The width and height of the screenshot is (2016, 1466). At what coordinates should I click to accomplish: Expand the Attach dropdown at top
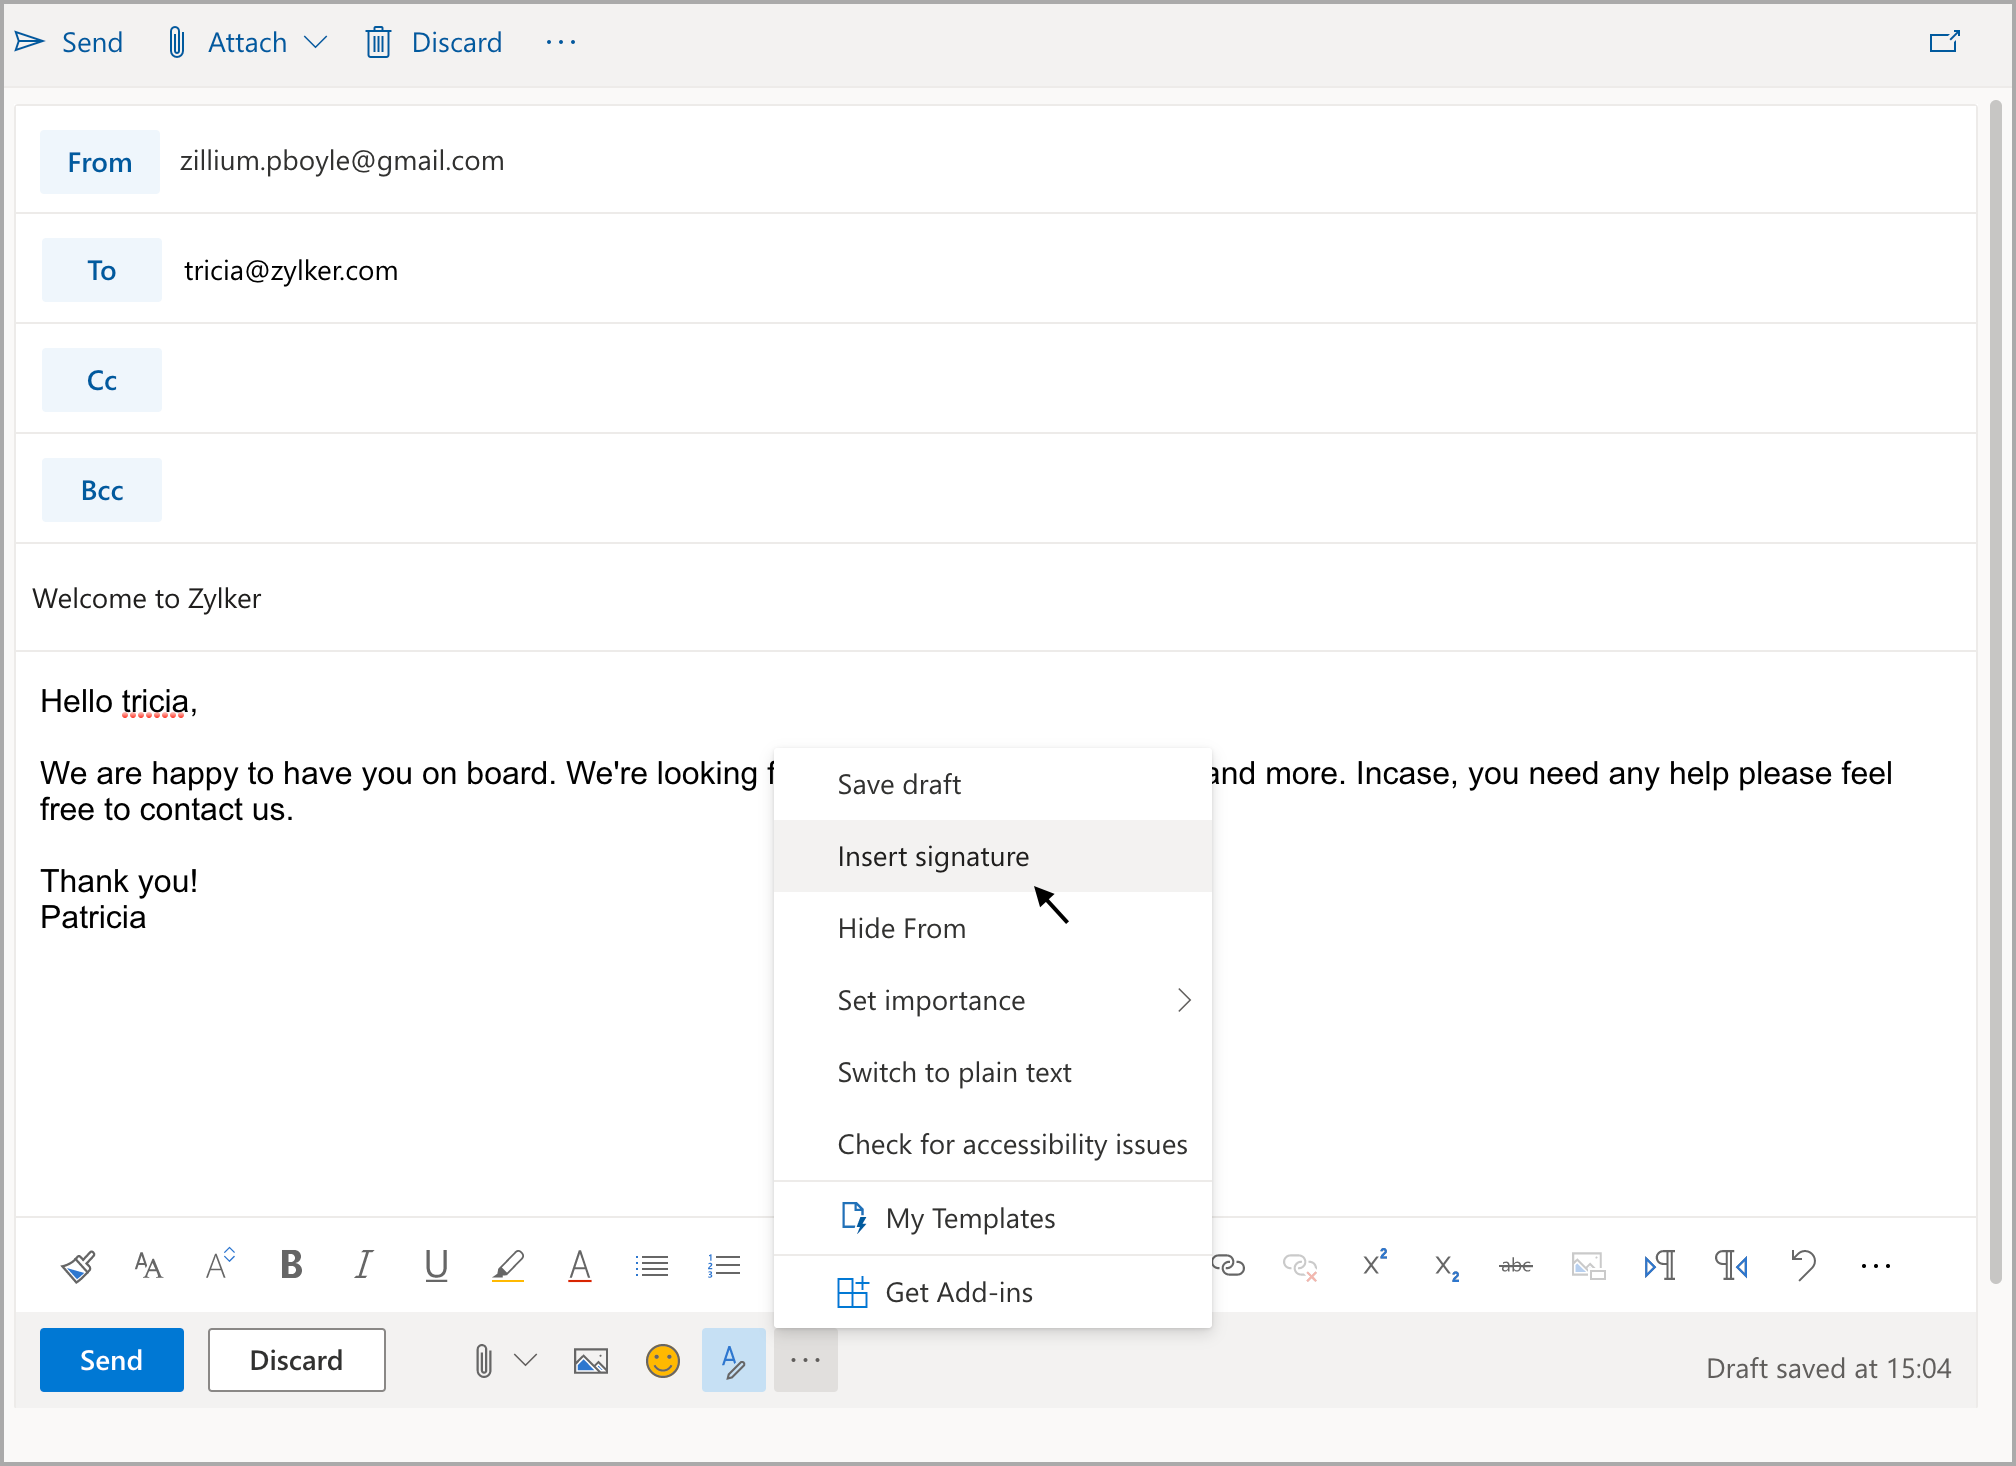pyautogui.click(x=316, y=42)
